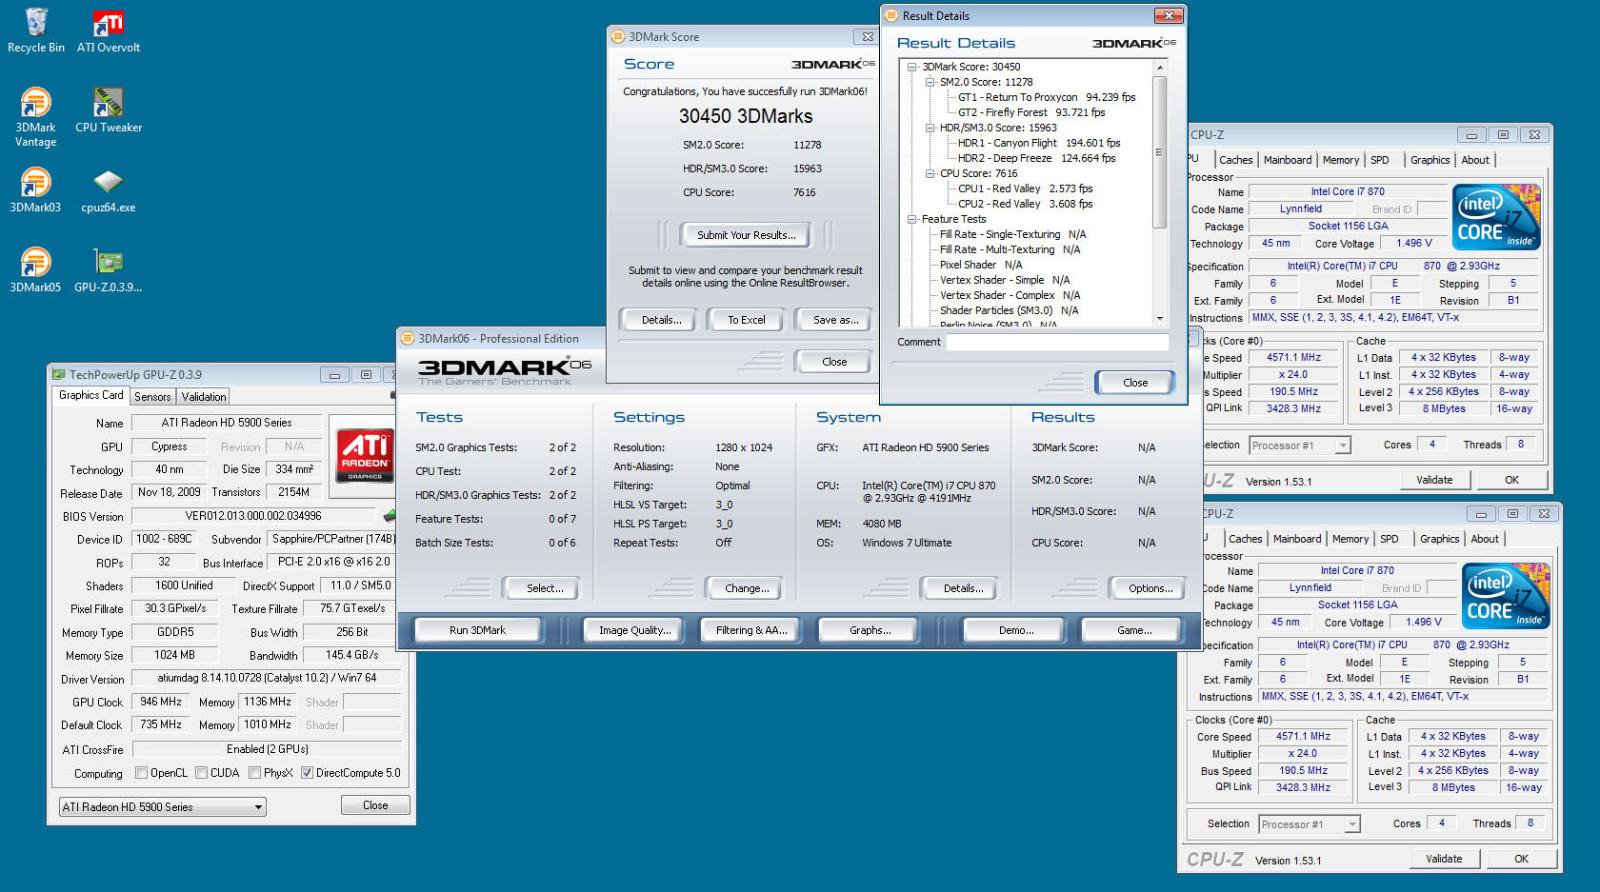The height and width of the screenshot is (892, 1600).
Task: Click the Result Details window title icon
Action: 892,16
